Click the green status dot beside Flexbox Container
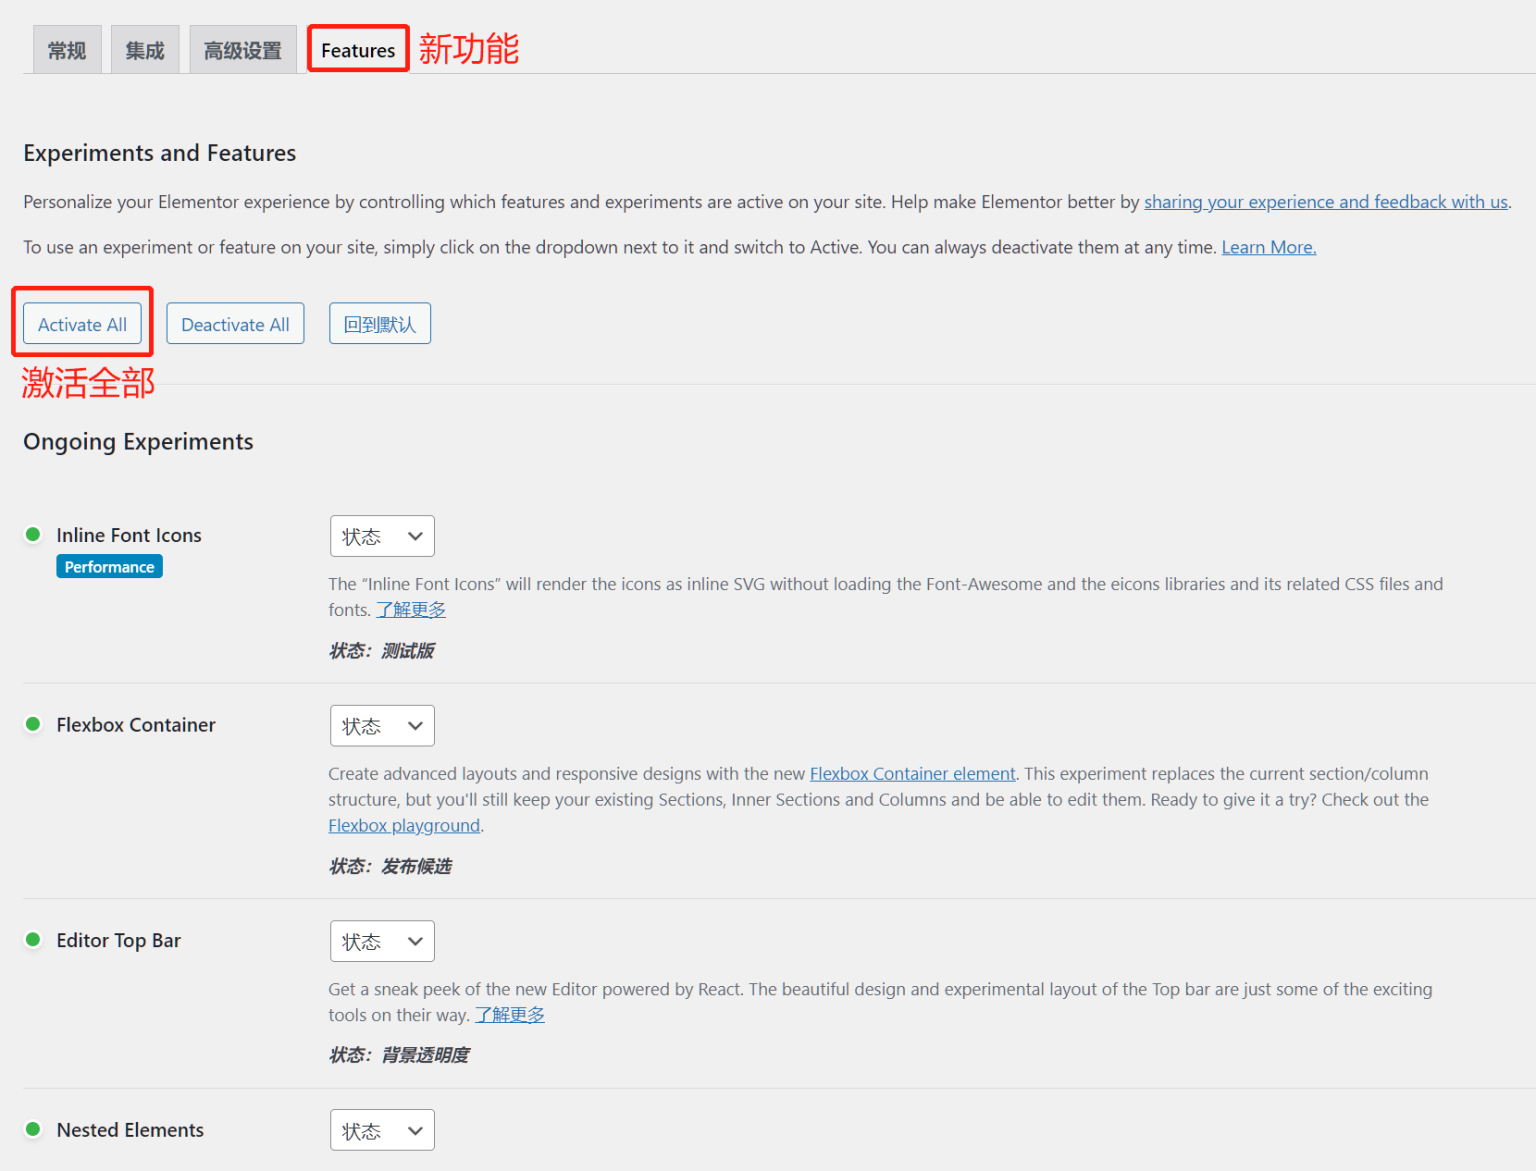 click(33, 724)
